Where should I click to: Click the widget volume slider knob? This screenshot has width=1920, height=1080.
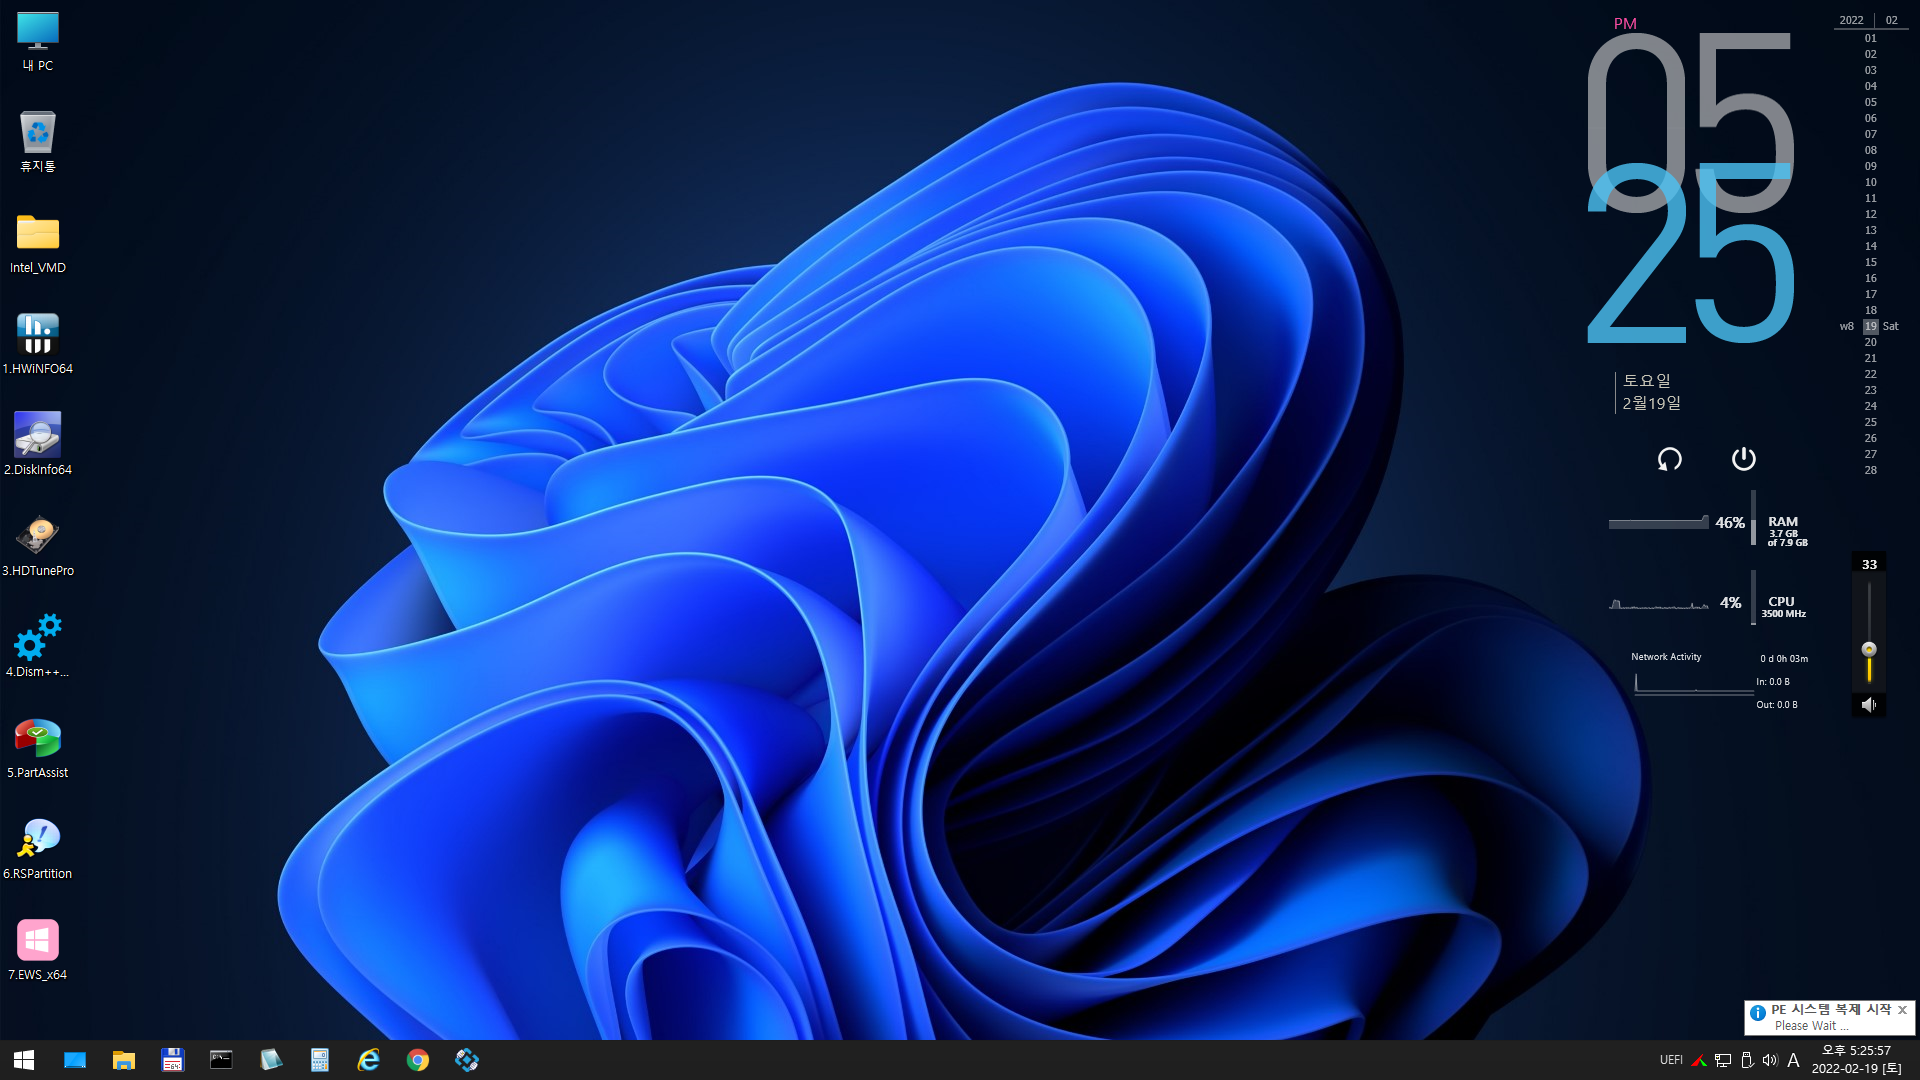tap(1869, 649)
